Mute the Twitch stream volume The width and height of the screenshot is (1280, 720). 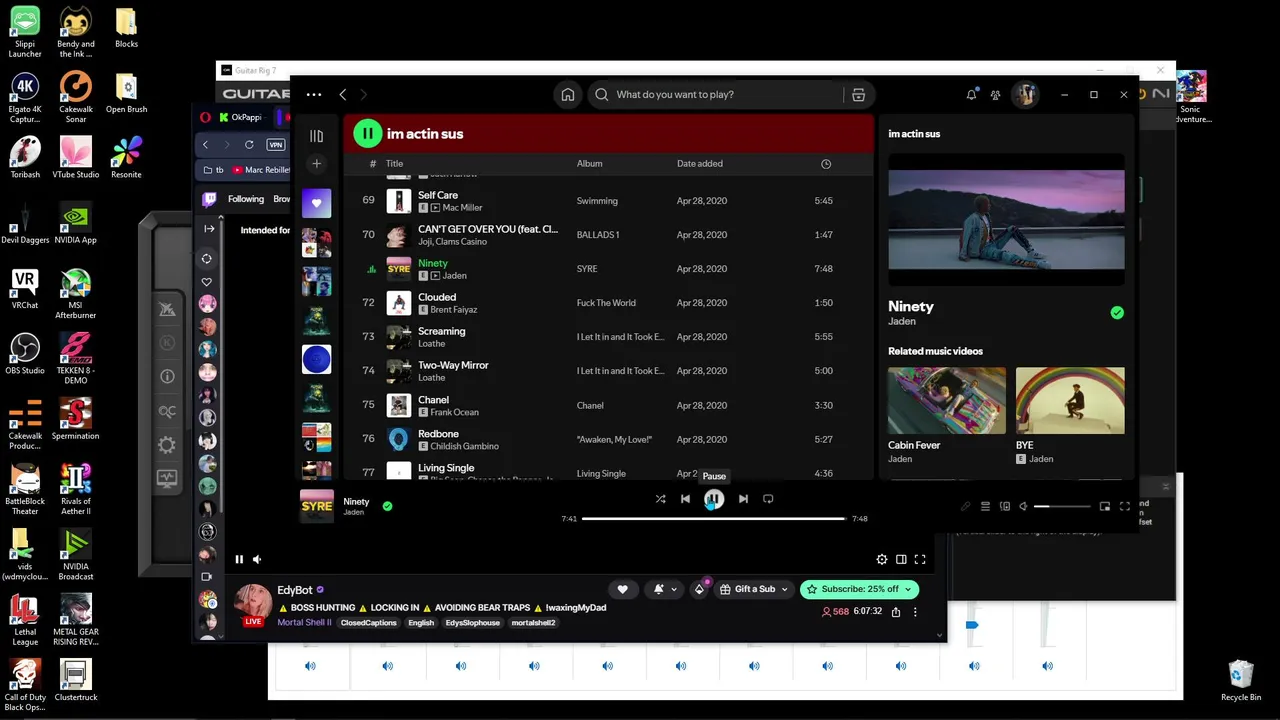[x=257, y=560]
